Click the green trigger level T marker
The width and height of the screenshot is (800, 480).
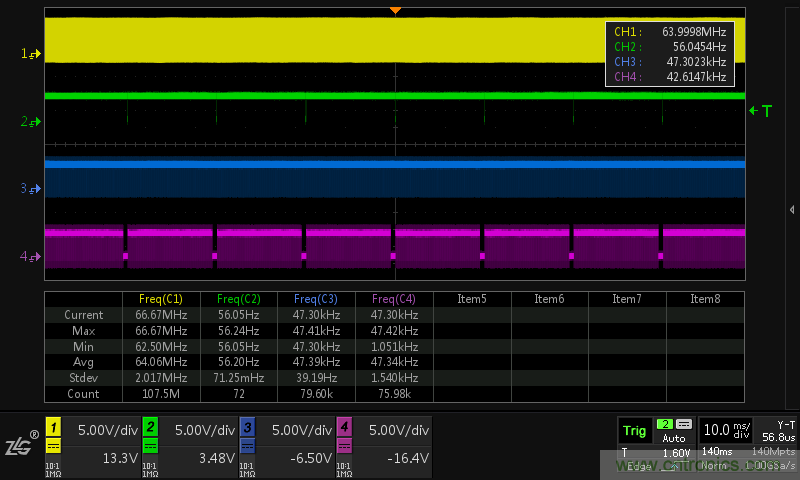click(x=761, y=111)
